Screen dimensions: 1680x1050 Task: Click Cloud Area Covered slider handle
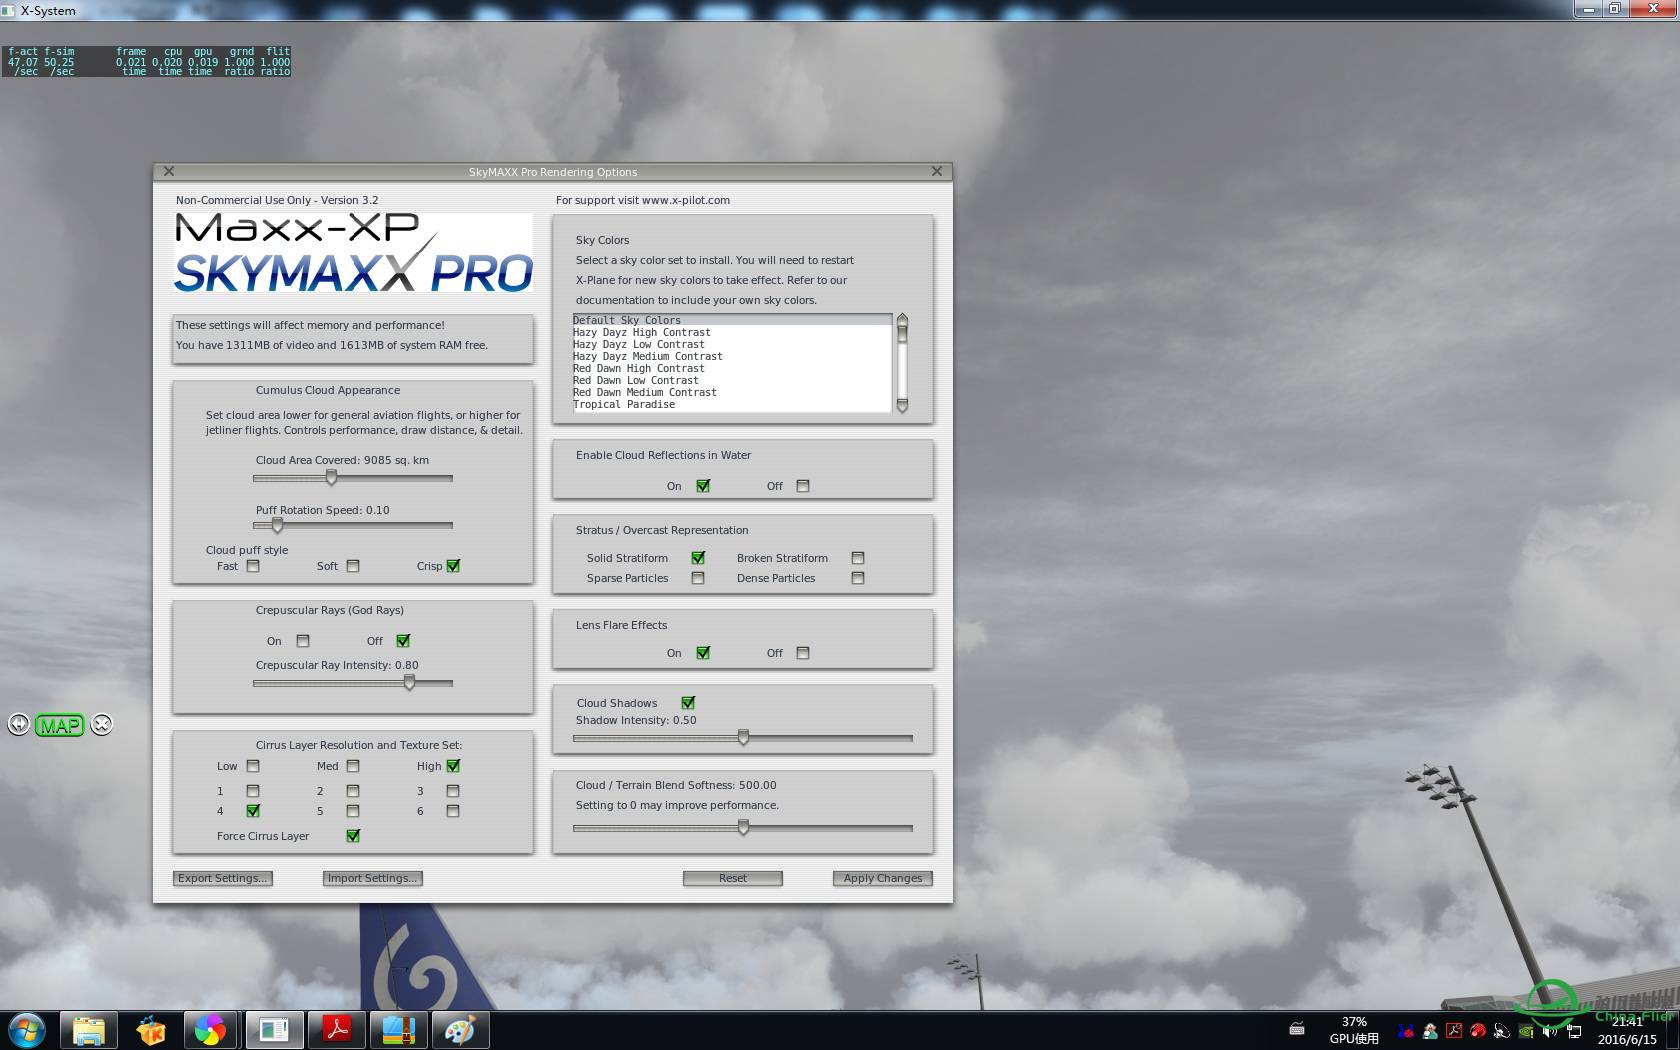point(332,478)
